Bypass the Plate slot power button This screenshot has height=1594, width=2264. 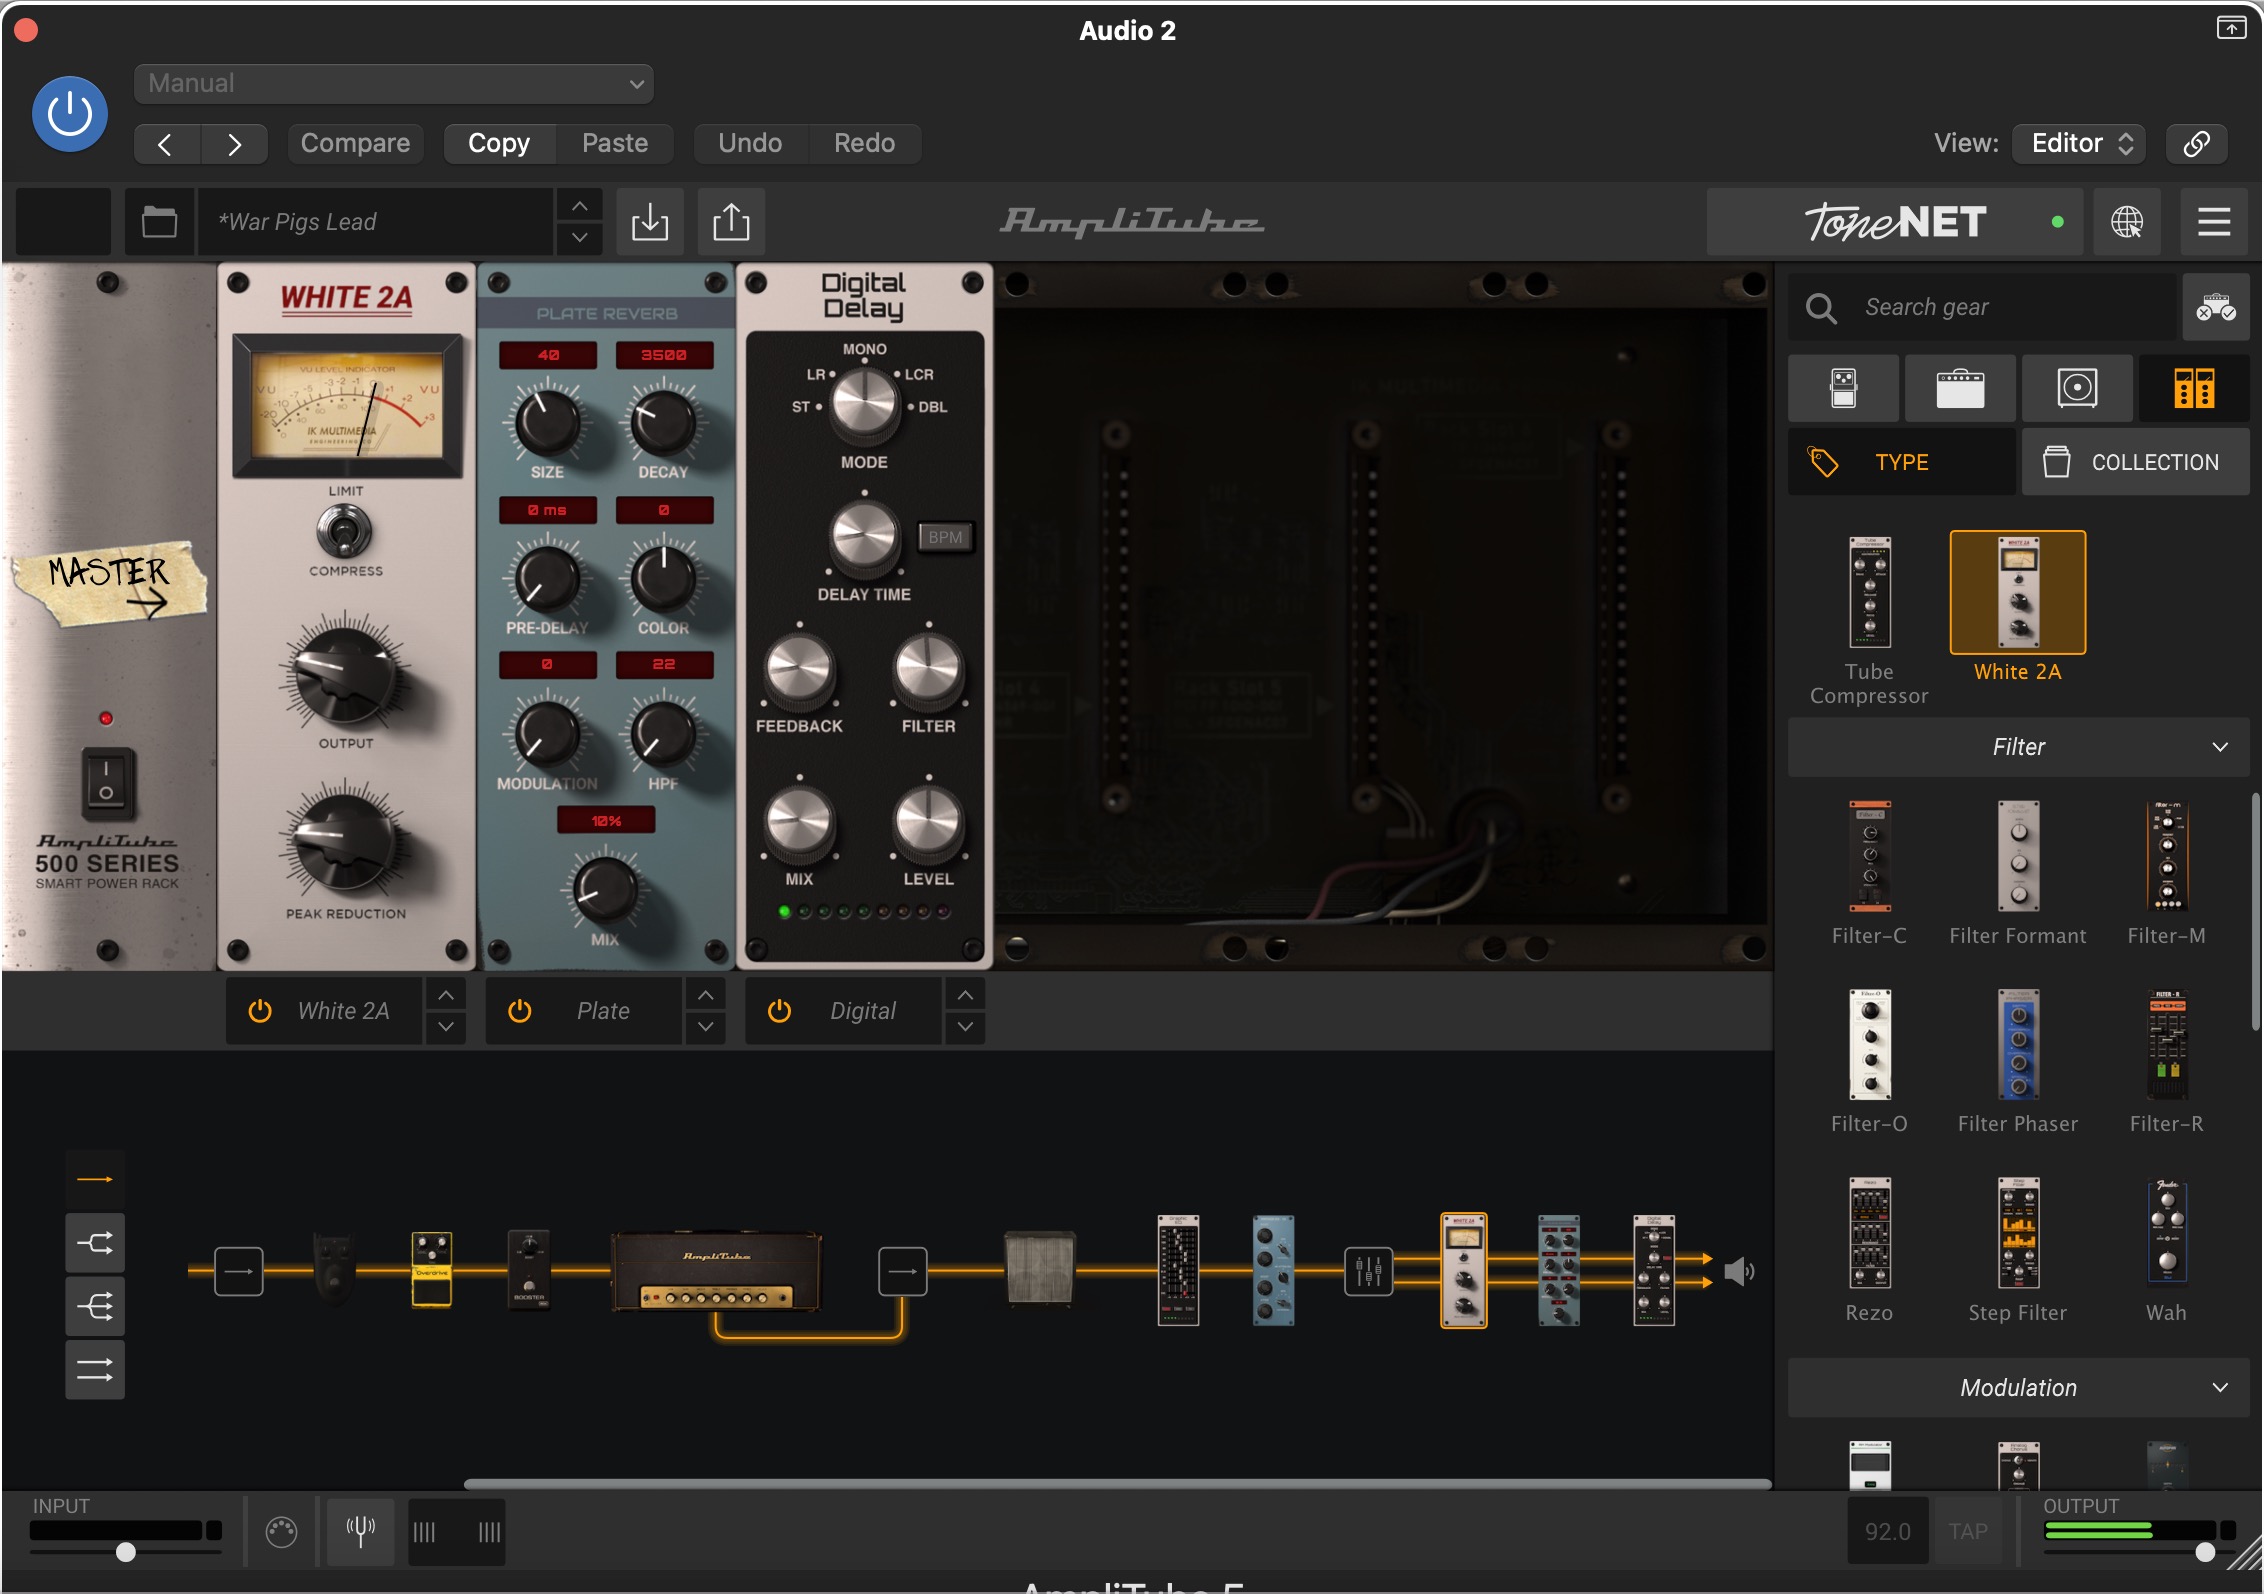520,1011
